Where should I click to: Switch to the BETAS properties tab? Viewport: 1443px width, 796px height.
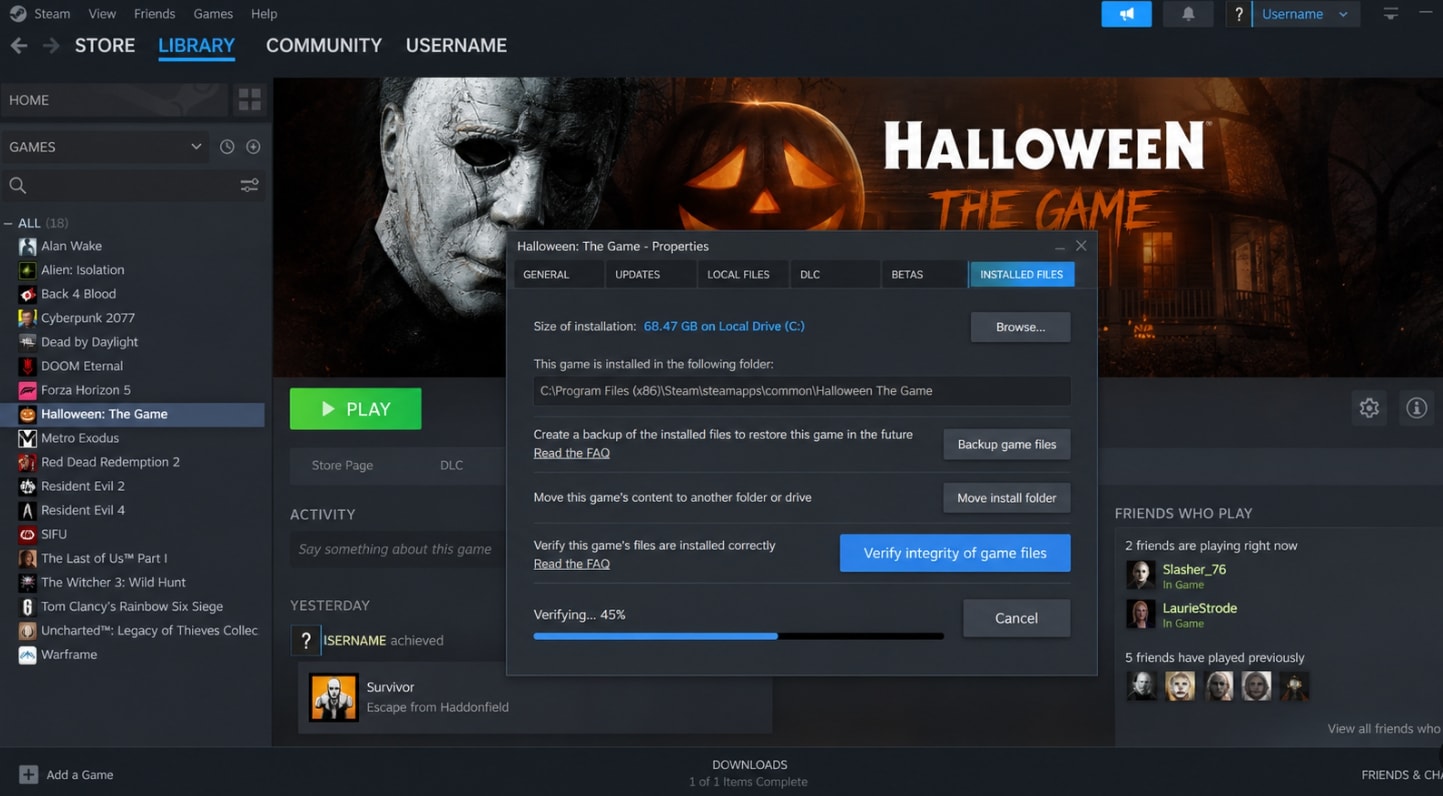coord(924,274)
